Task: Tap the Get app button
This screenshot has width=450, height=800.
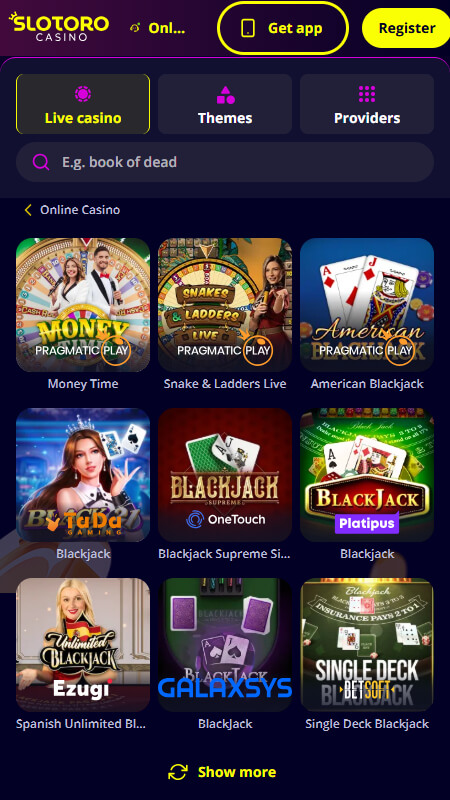Action: [283, 28]
